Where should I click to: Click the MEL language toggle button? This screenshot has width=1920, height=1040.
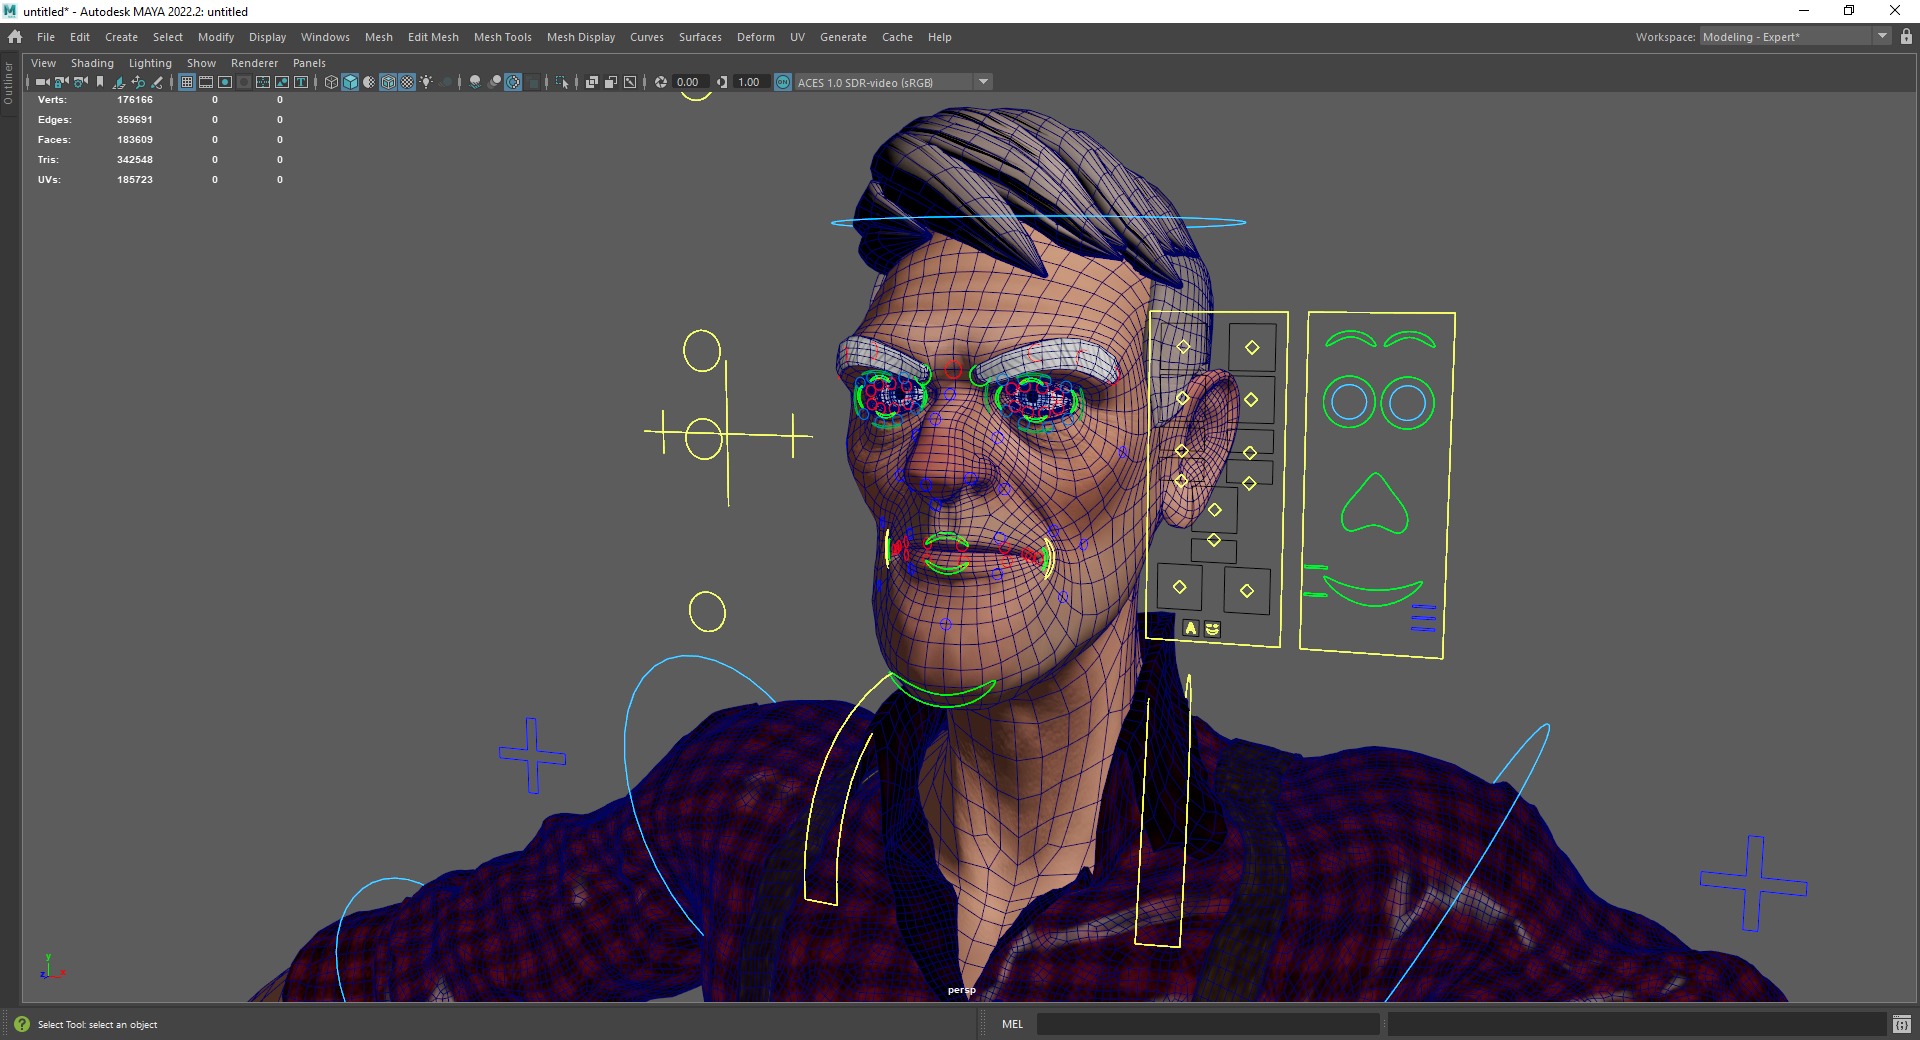[1012, 1024]
